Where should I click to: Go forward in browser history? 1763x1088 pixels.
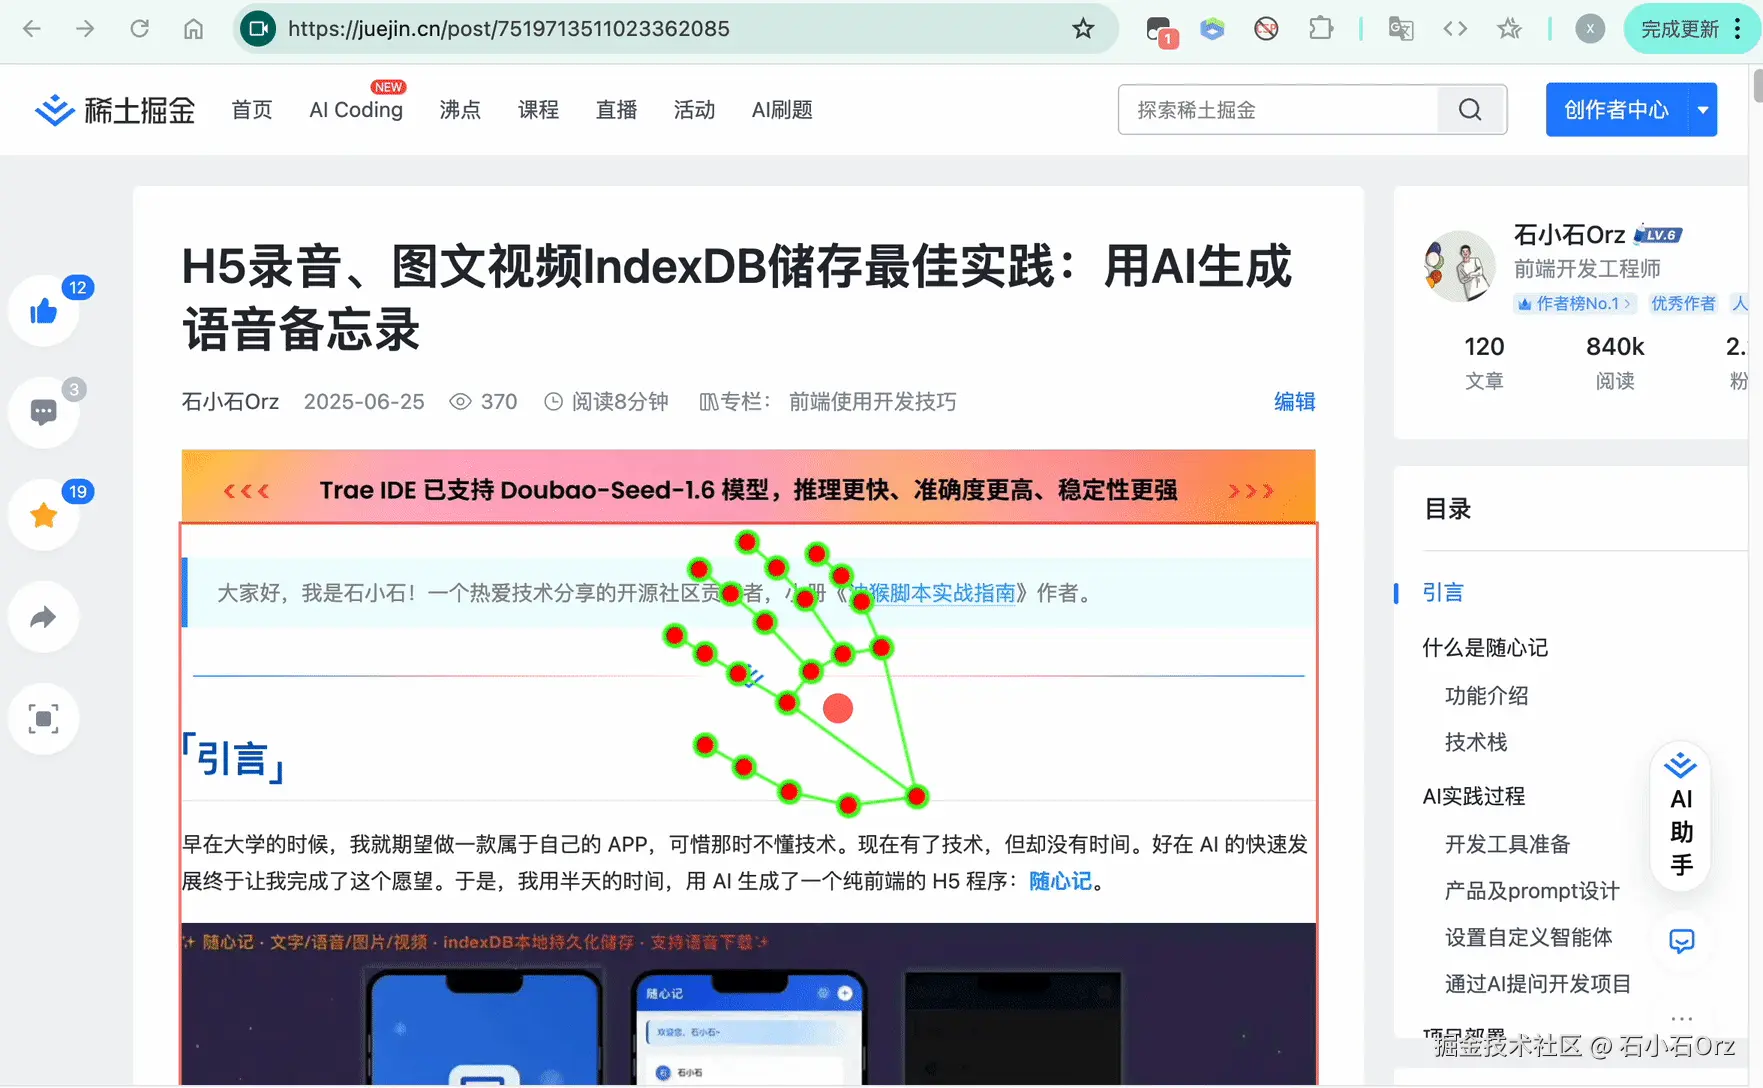[x=85, y=29]
